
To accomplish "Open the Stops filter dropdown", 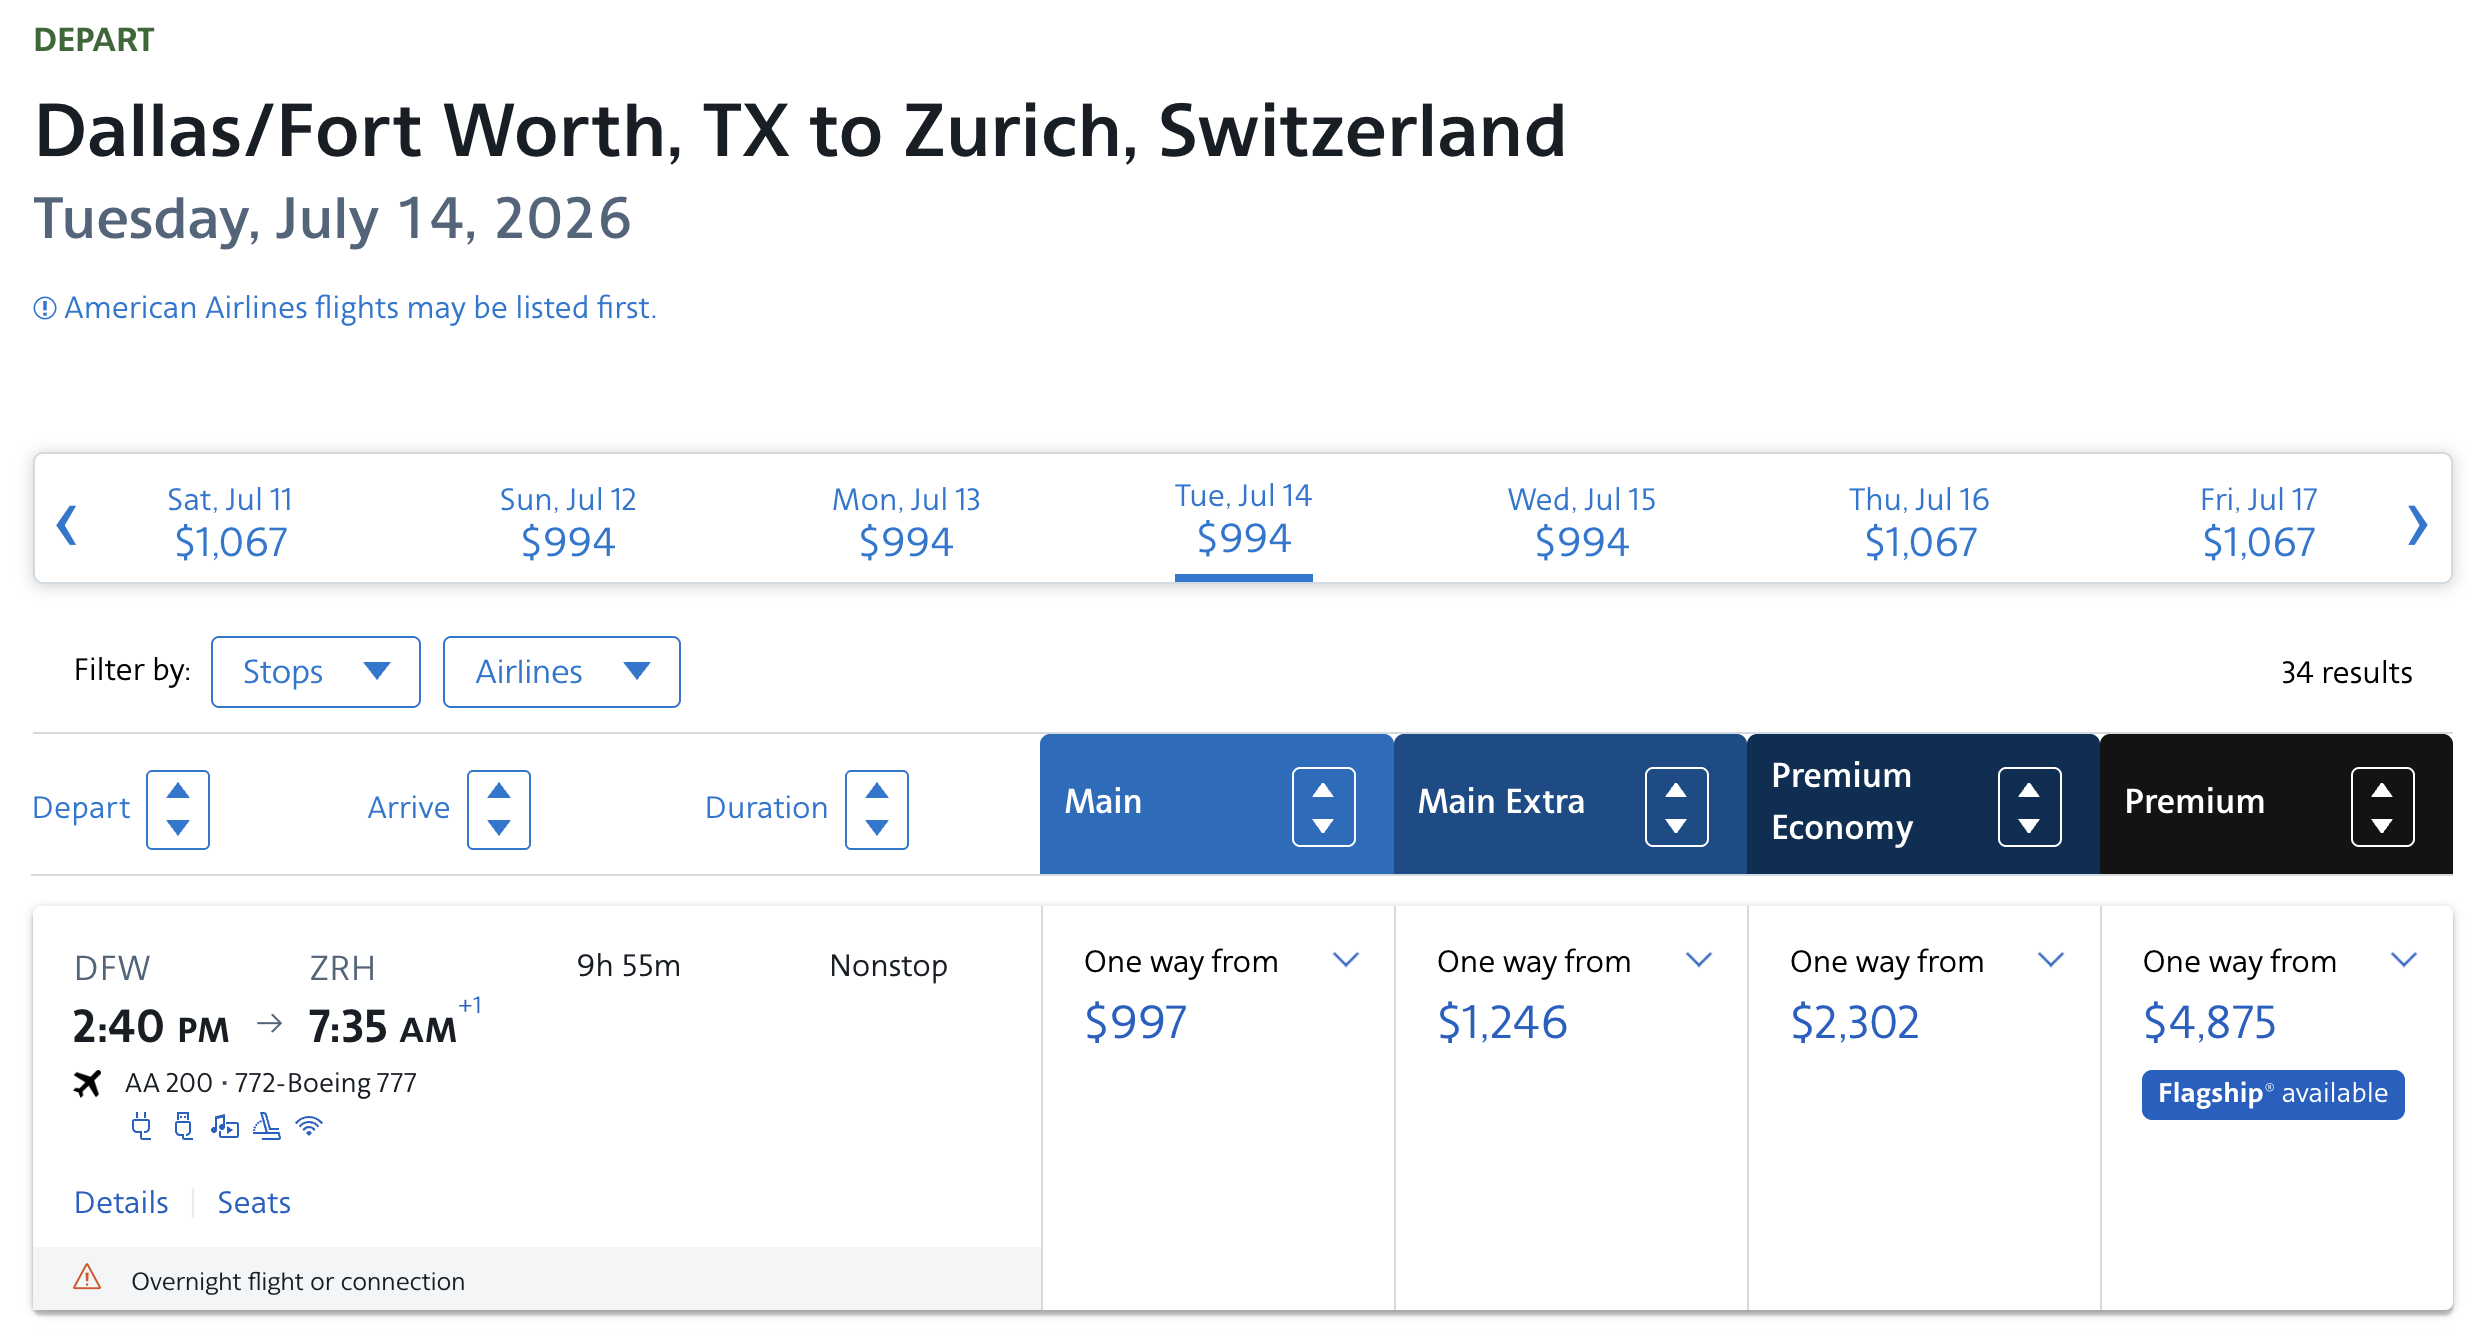I will click(x=316, y=672).
